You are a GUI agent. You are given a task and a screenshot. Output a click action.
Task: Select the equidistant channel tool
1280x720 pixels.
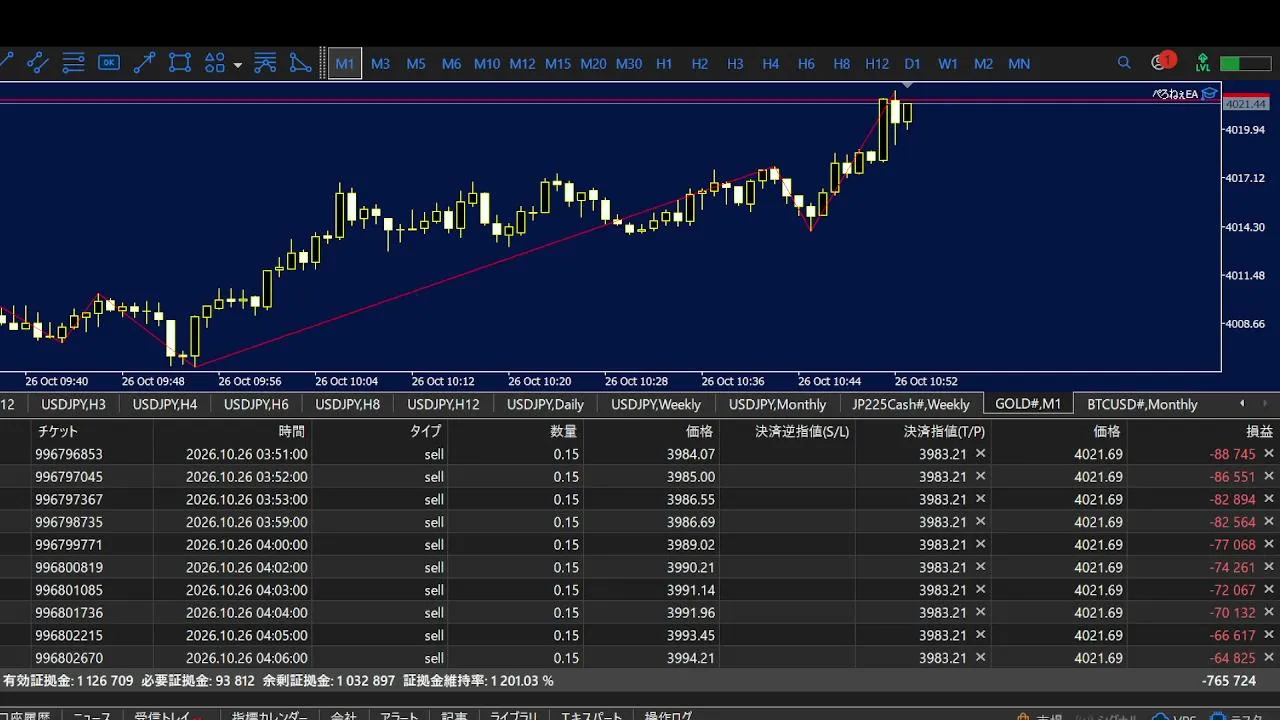click(x=38, y=63)
